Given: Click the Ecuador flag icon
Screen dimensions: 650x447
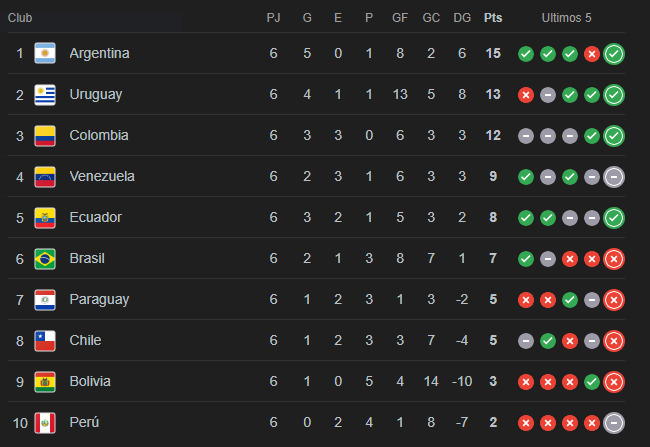Looking at the screenshot, I should [x=45, y=217].
